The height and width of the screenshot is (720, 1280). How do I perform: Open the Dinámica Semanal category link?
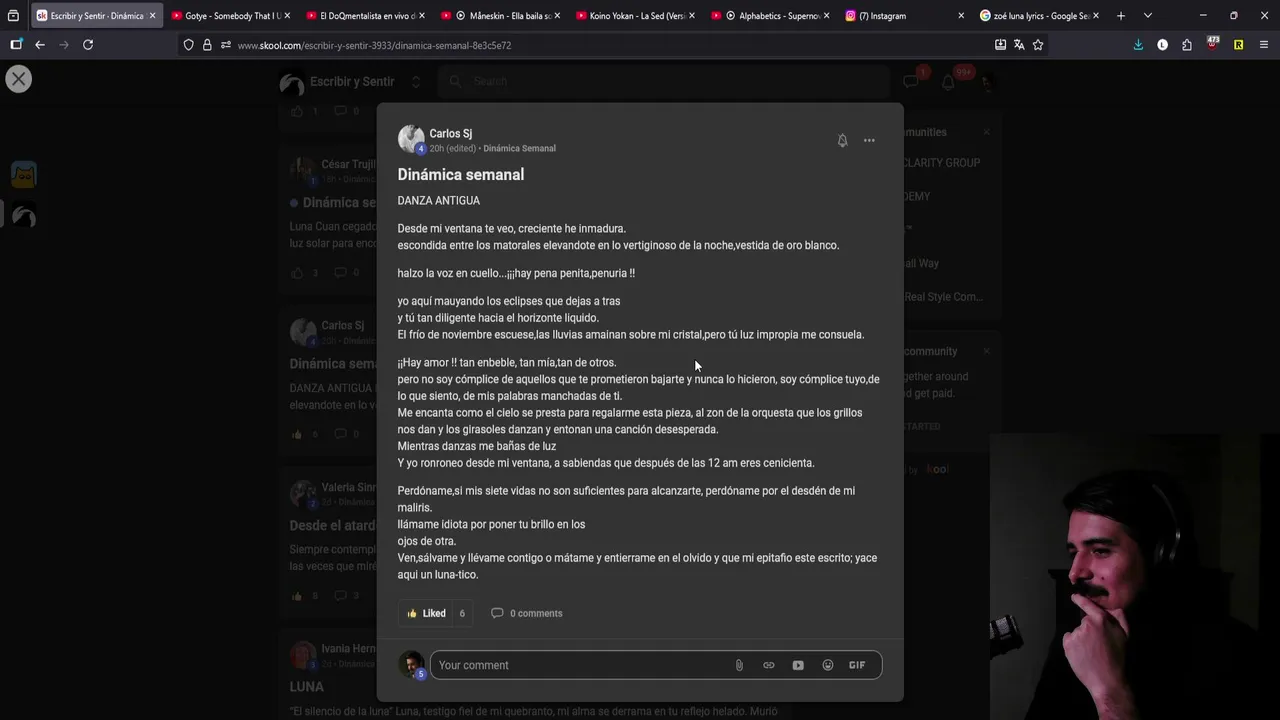519,148
